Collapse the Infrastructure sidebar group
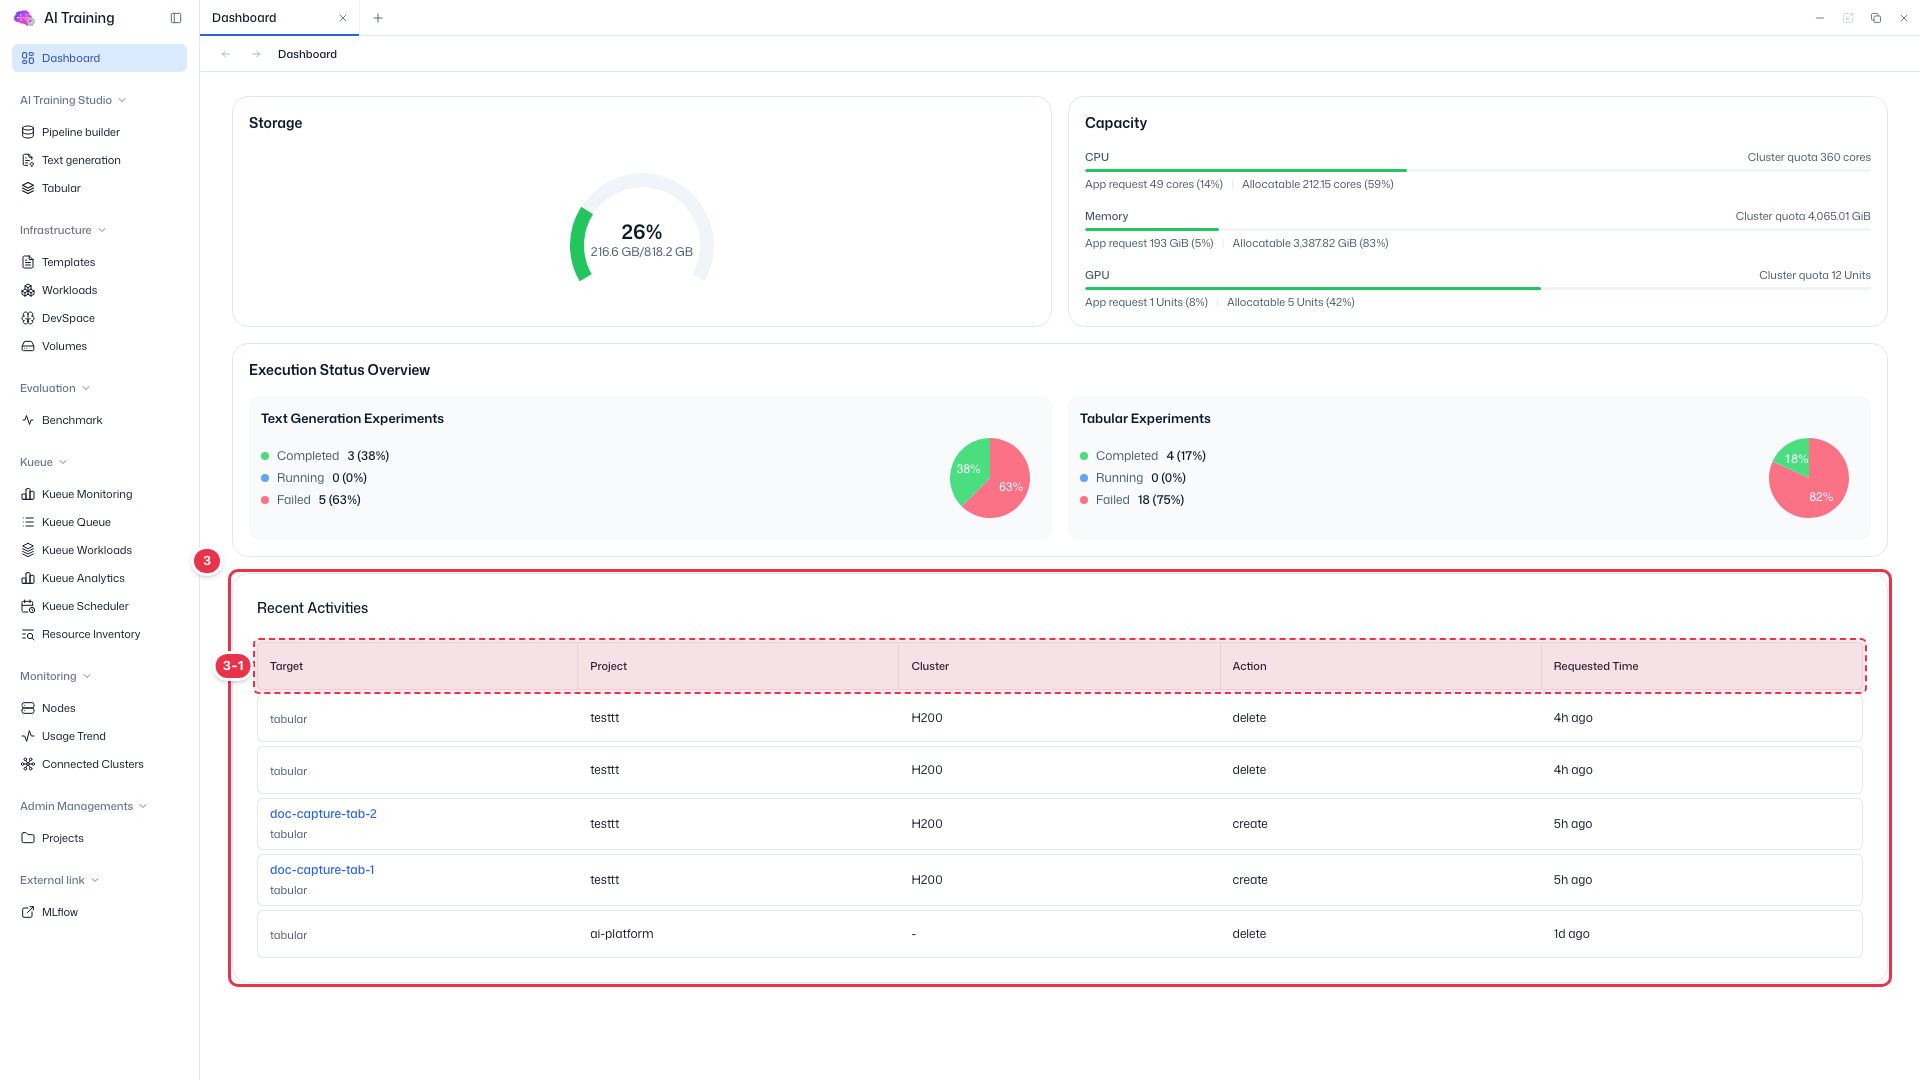 63,230
